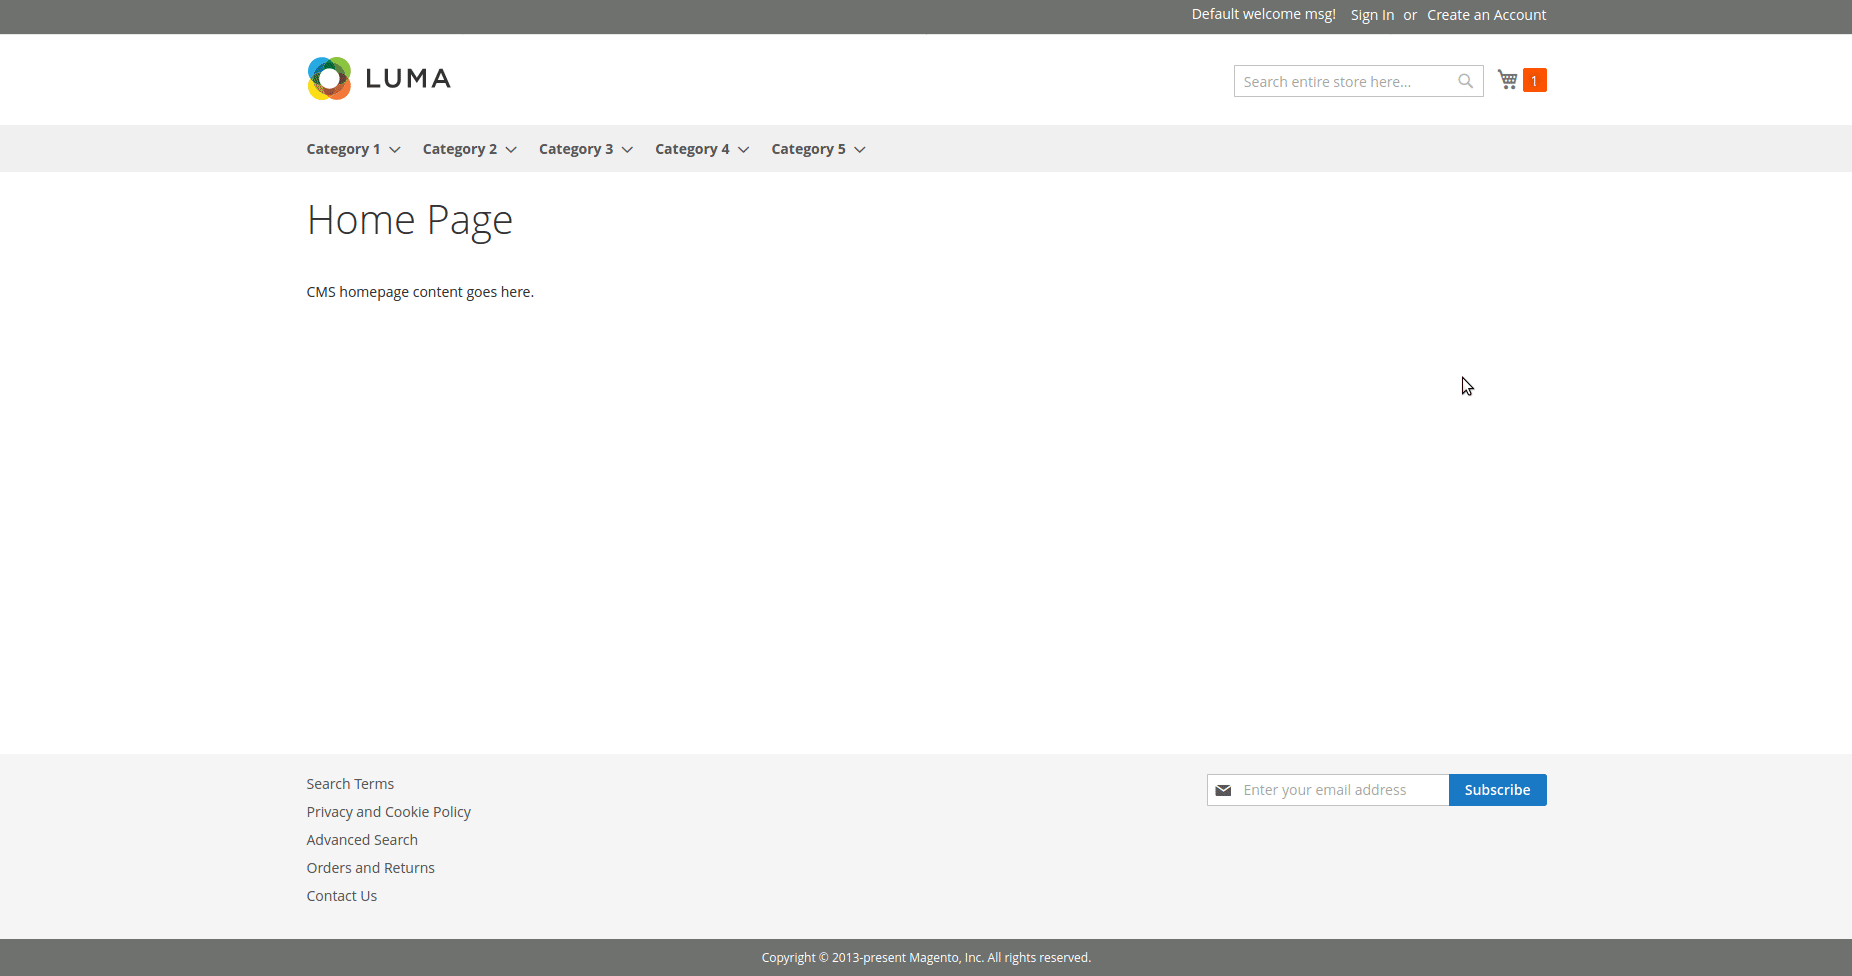The width and height of the screenshot is (1852, 976).
Task: Open the Contact Us link
Action: pos(341,896)
